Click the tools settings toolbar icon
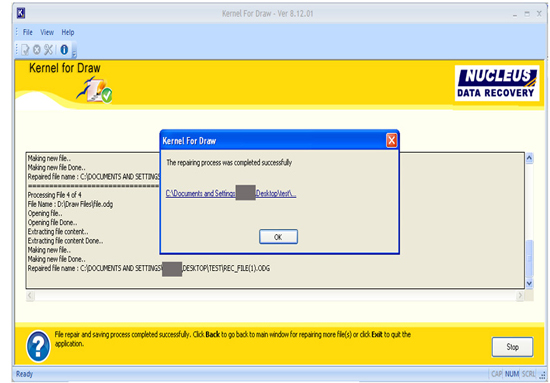This screenshot has height=383, width=550. pos(48,50)
